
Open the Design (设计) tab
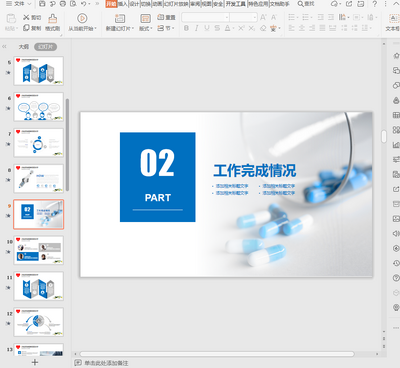[x=134, y=4]
